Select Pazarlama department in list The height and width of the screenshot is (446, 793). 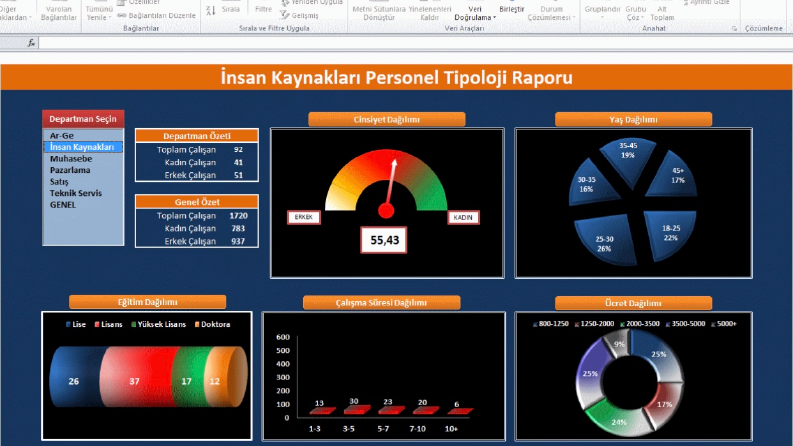point(83,170)
